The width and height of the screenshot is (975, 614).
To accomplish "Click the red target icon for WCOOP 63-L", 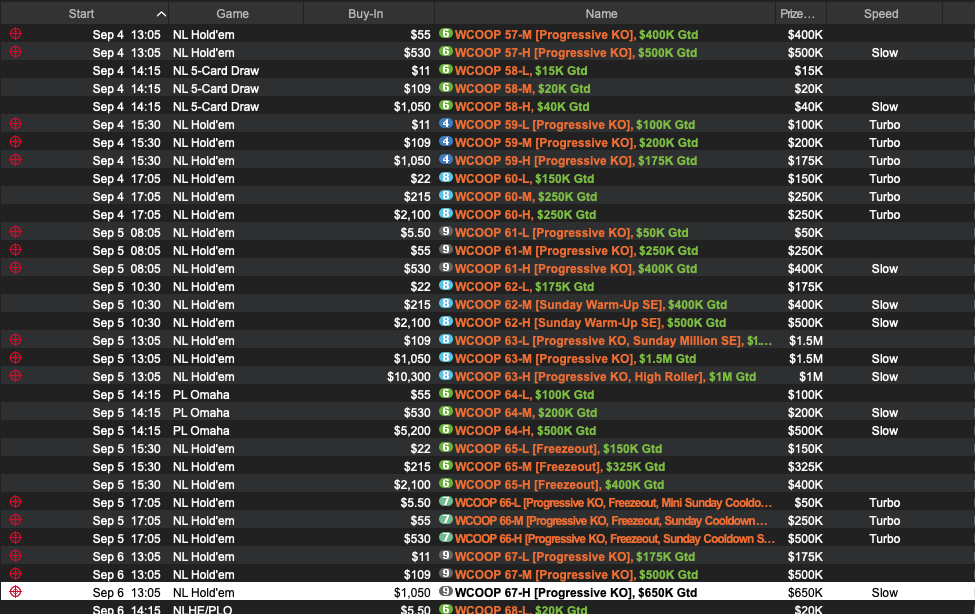I will (x=16, y=340).
